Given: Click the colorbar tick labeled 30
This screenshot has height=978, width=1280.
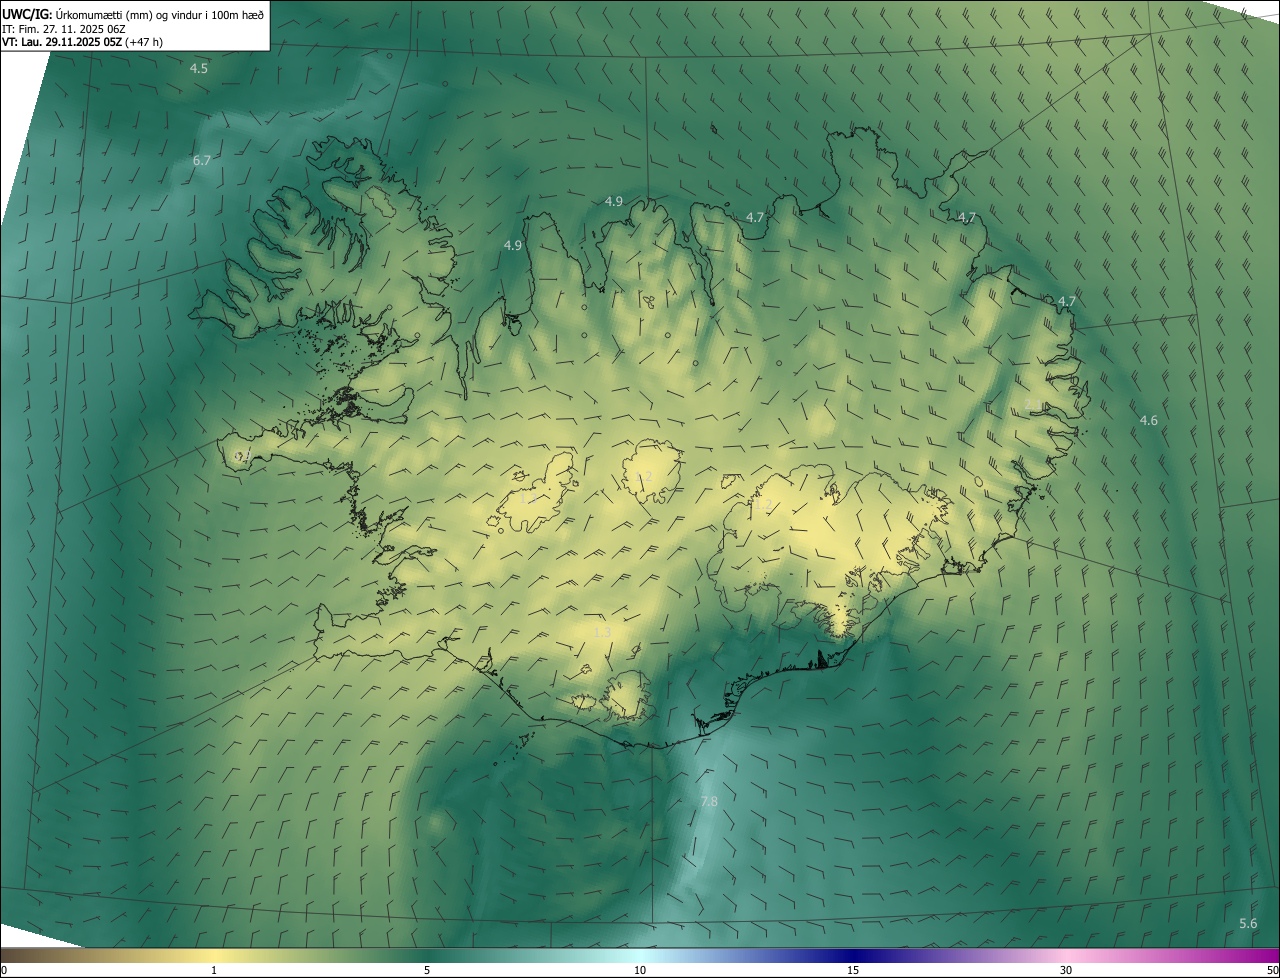Looking at the screenshot, I should pos(1066,971).
